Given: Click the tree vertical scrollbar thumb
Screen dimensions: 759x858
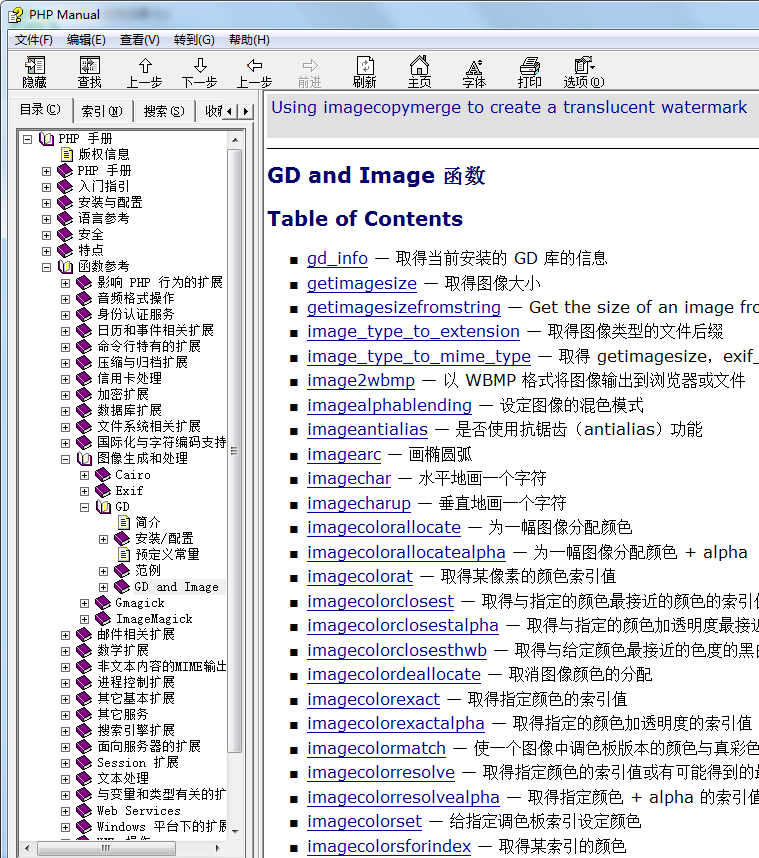Looking at the screenshot, I should click(x=235, y=450).
